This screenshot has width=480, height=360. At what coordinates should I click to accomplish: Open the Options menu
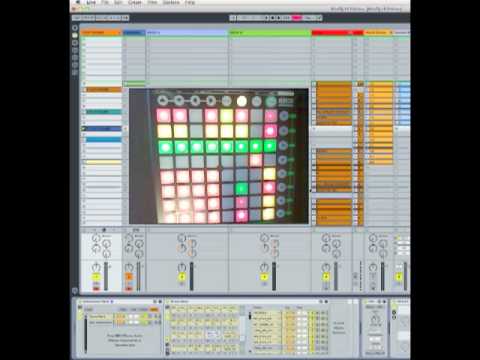point(171,2)
